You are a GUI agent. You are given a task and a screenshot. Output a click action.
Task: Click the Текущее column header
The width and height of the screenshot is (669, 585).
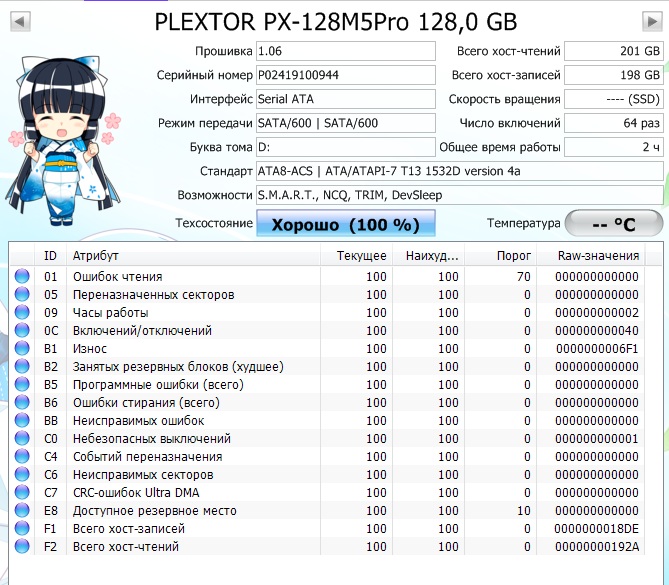pos(356,256)
